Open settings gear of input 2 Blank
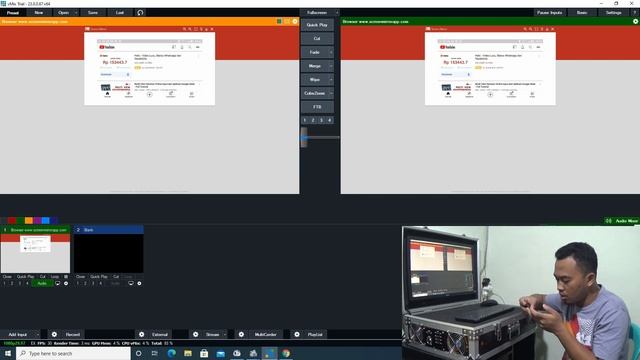 pos(139,283)
